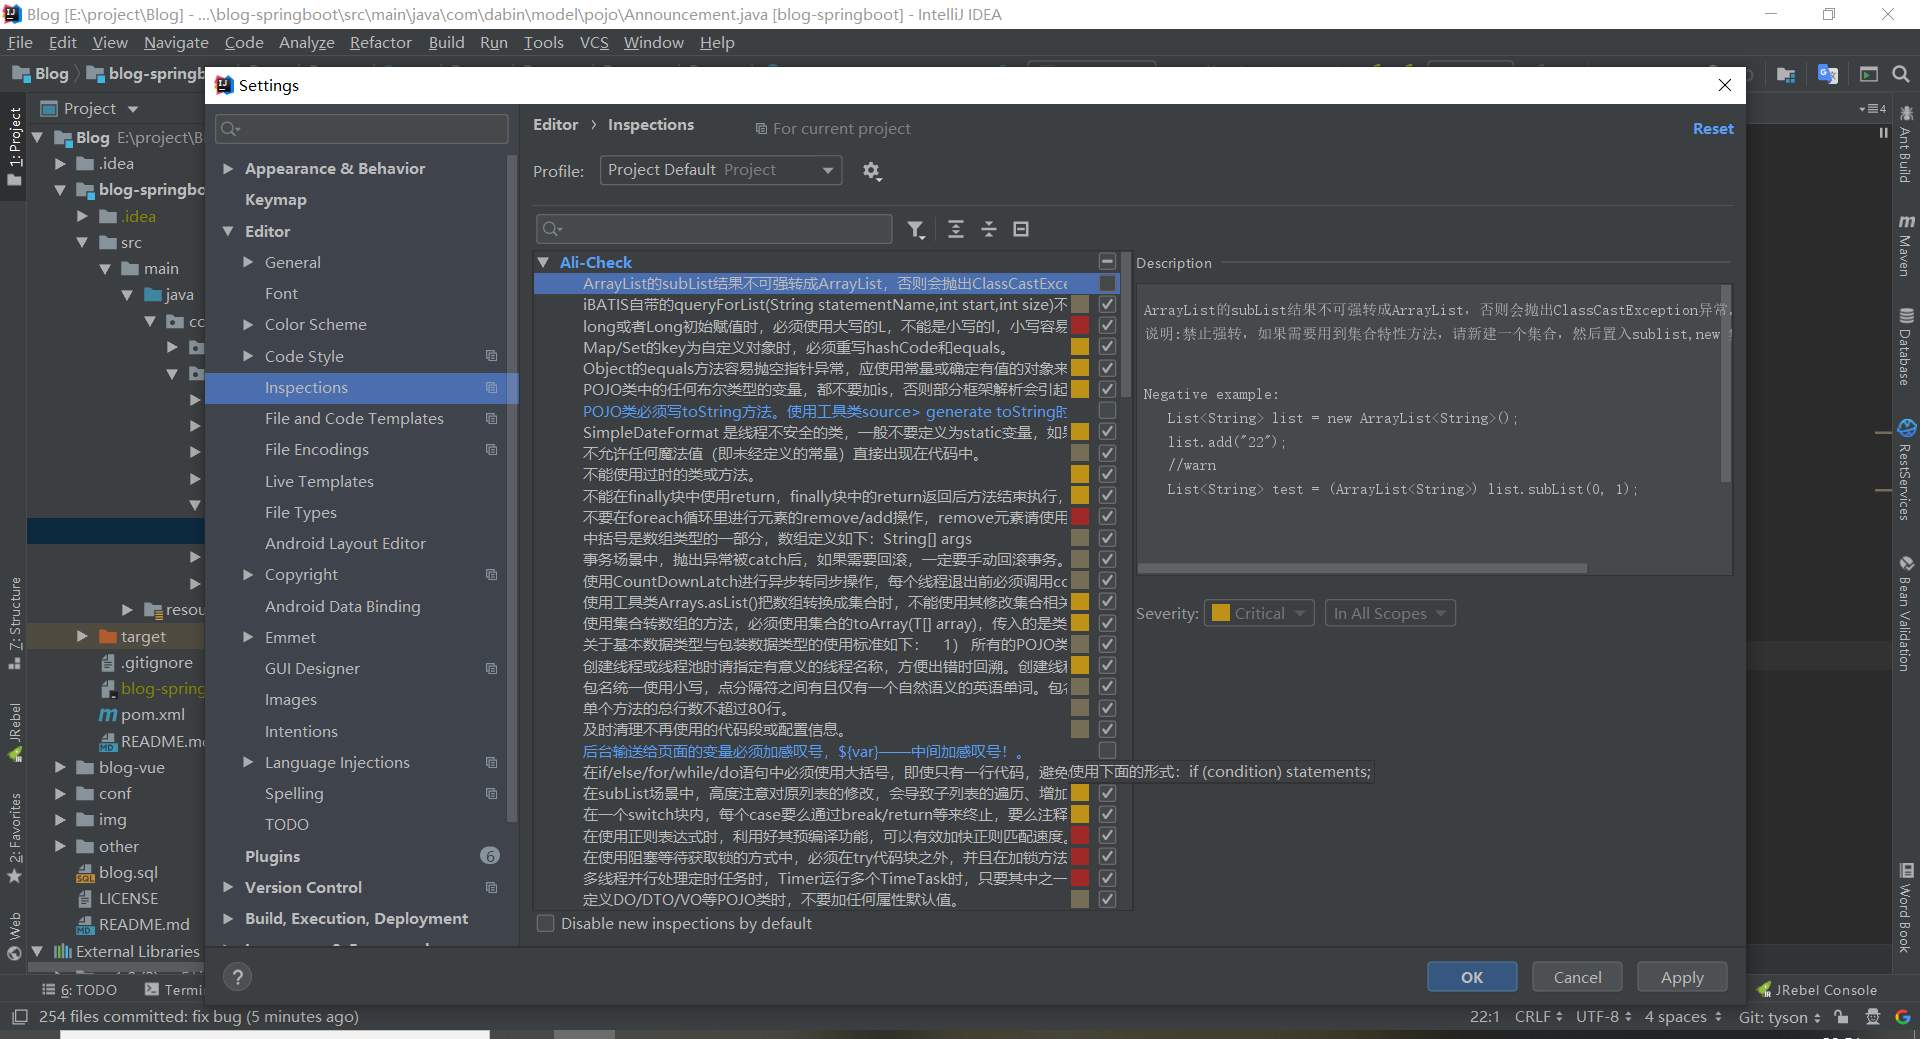Click red severity swatch of long或者Long inspection
Viewport: 1920px width, 1039px height.
pyautogui.click(x=1080, y=326)
